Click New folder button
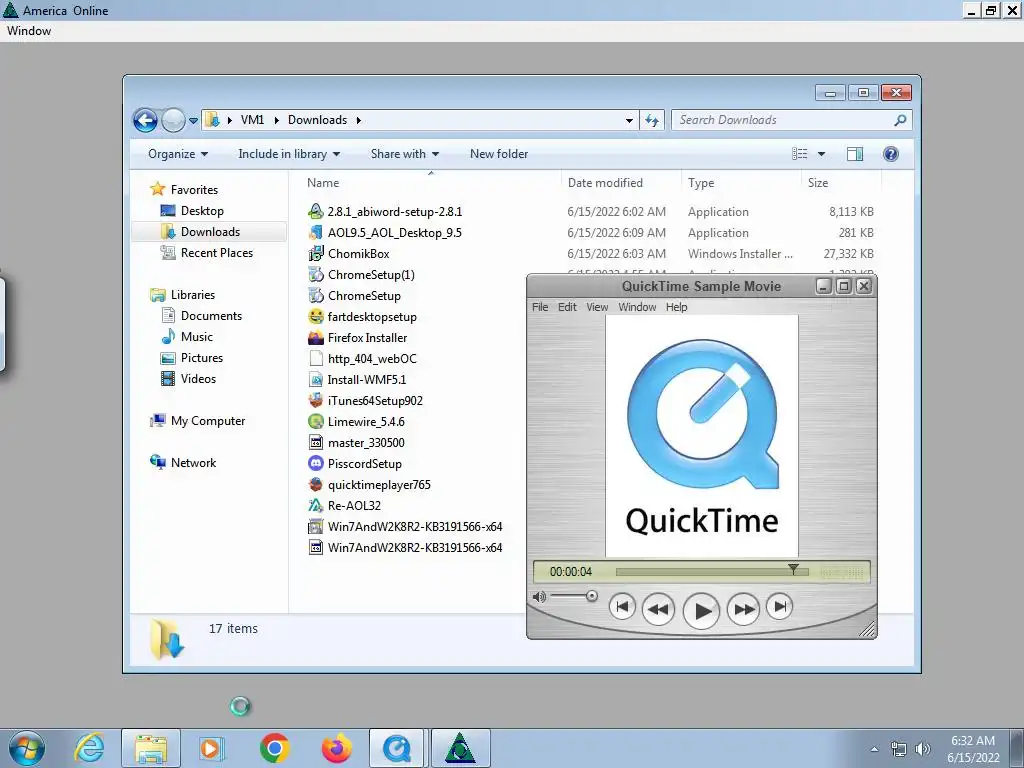The height and width of the screenshot is (768, 1024). [499, 154]
